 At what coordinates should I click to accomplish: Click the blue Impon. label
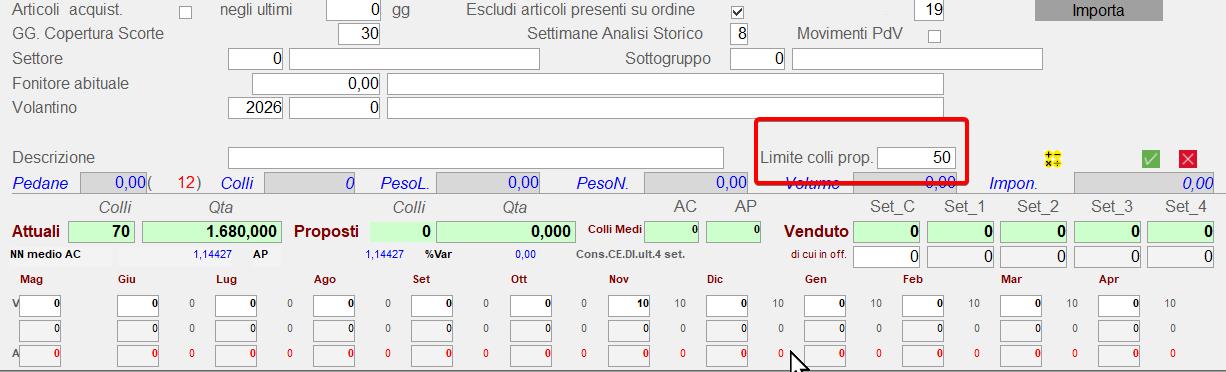1013,184
